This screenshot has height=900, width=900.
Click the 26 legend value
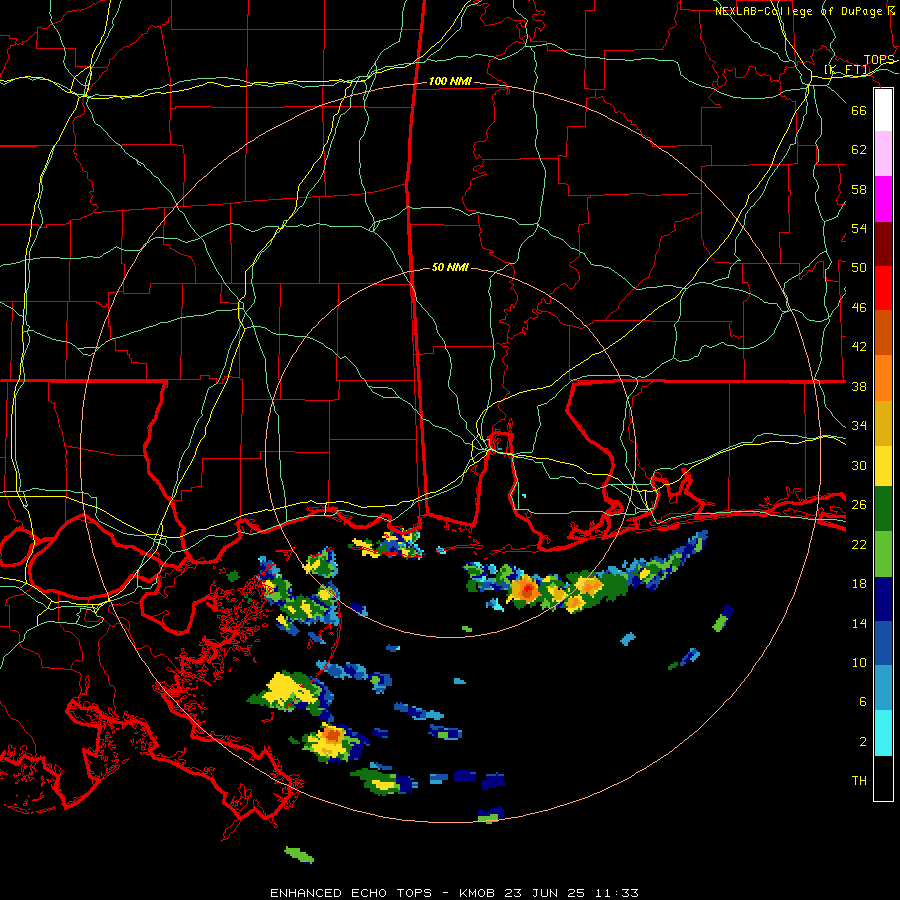[x=859, y=505]
